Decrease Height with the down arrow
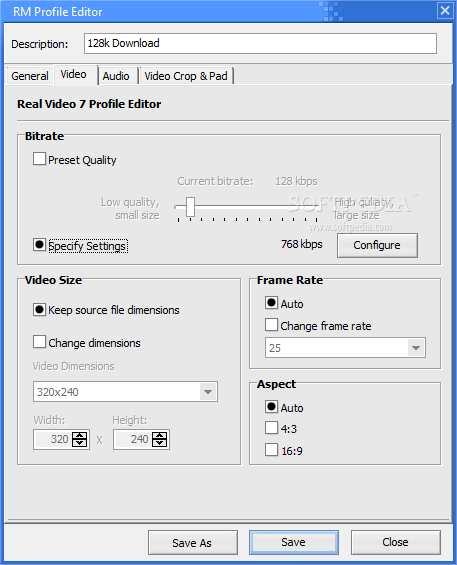Viewport: 457px width, 565px height. point(159,443)
